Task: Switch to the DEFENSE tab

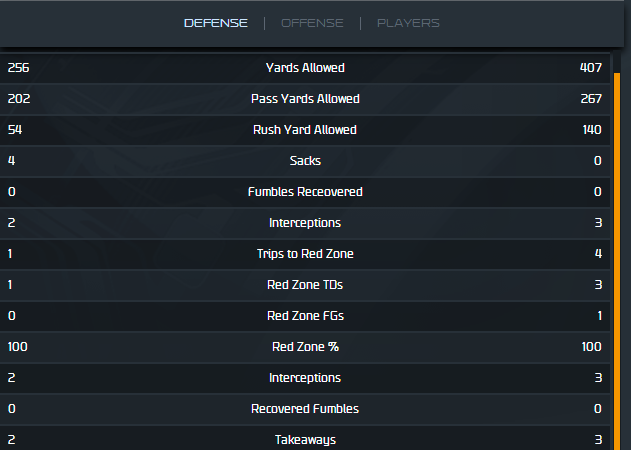Action: coord(216,23)
